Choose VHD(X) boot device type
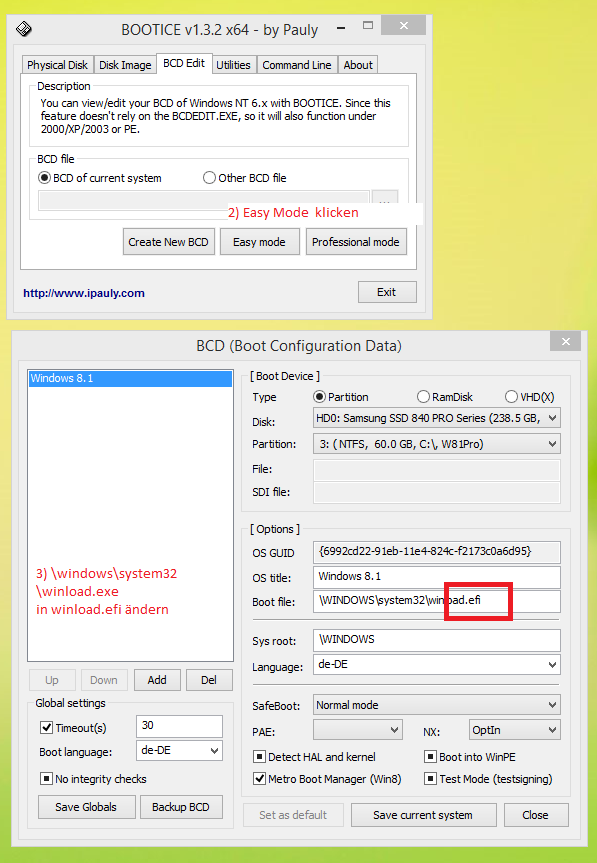The image size is (597, 863). click(529, 397)
